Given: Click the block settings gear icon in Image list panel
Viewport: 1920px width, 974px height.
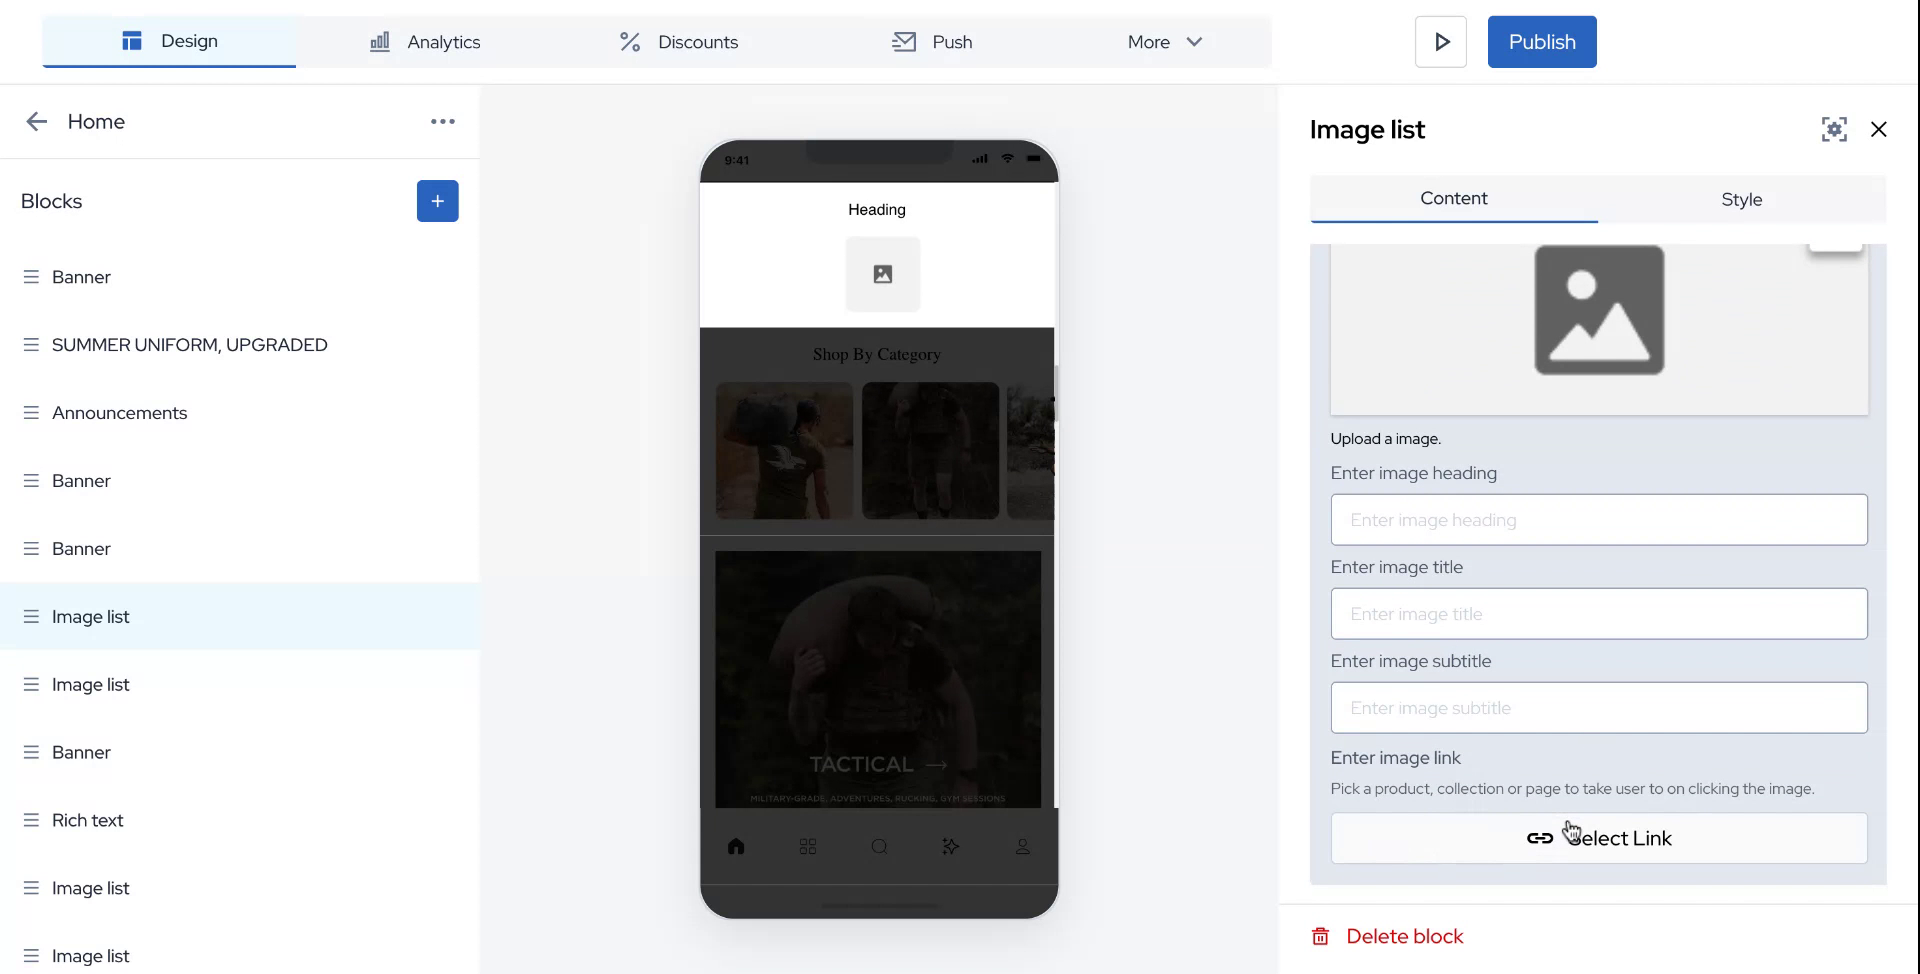Looking at the screenshot, I should coord(1833,129).
